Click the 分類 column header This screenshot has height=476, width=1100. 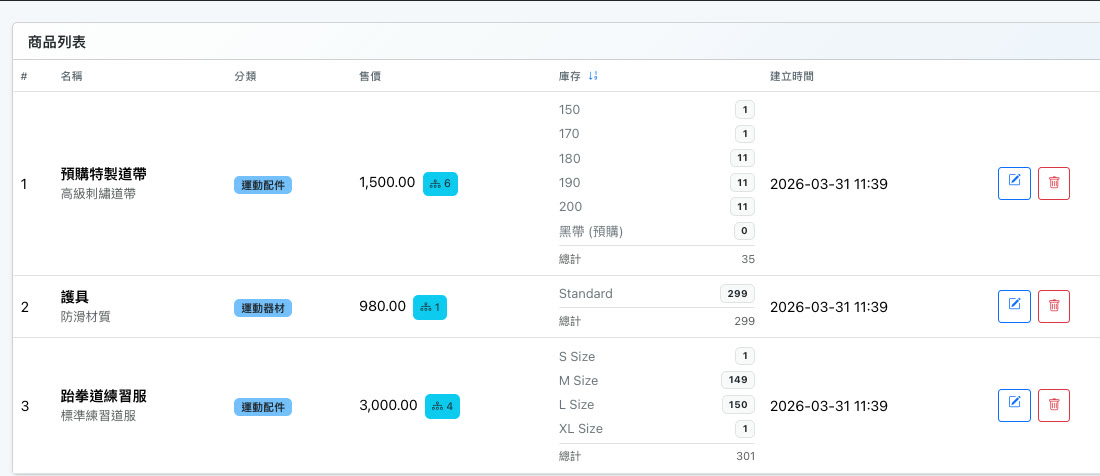(245, 76)
